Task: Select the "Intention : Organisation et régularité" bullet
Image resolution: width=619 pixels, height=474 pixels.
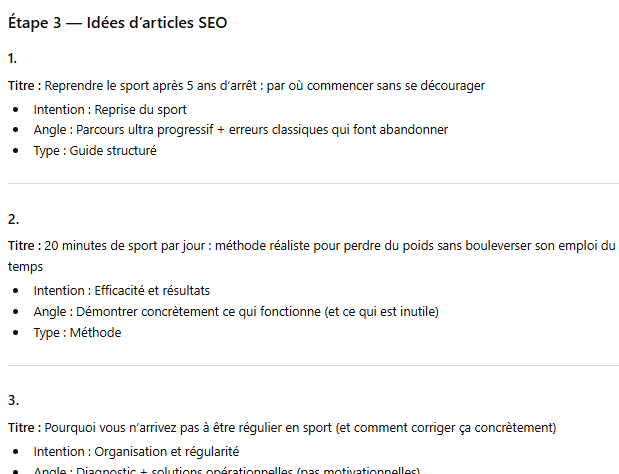Action: click(136, 451)
